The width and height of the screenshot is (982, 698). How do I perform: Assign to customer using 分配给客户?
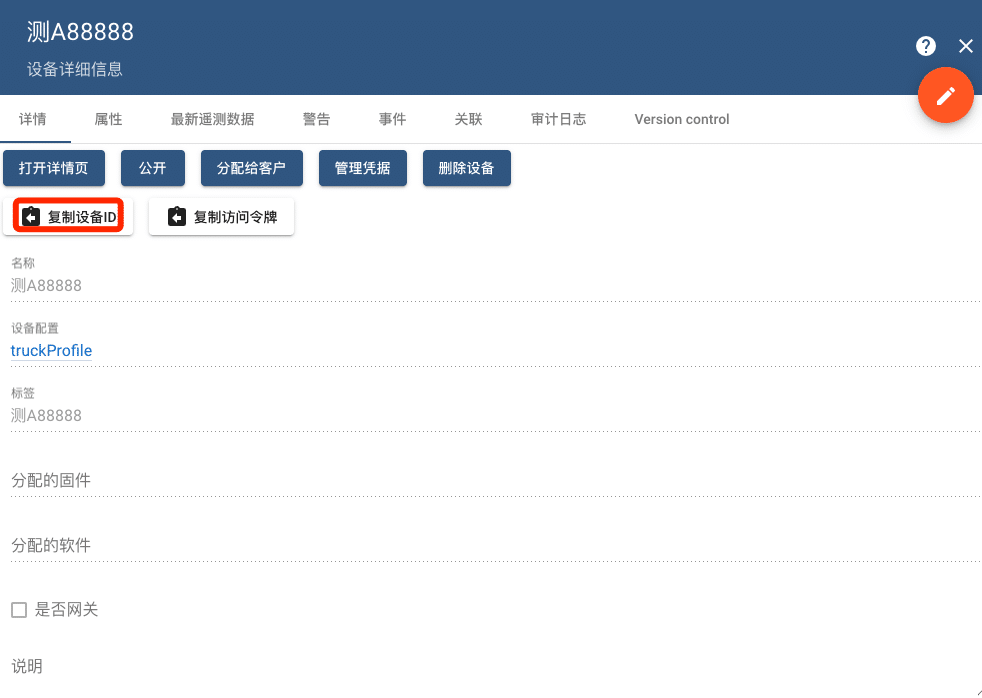point(251,168)
